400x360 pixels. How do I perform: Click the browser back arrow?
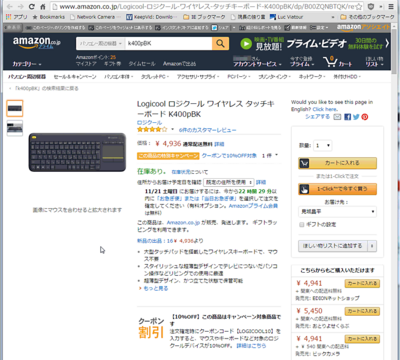pyautogui.click(x=9, y=6)
